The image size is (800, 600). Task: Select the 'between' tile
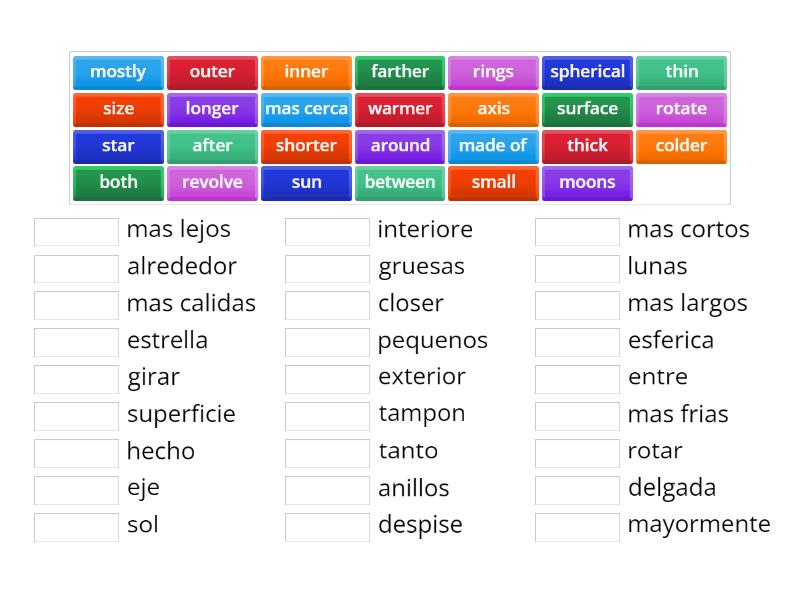coord(400,182)
